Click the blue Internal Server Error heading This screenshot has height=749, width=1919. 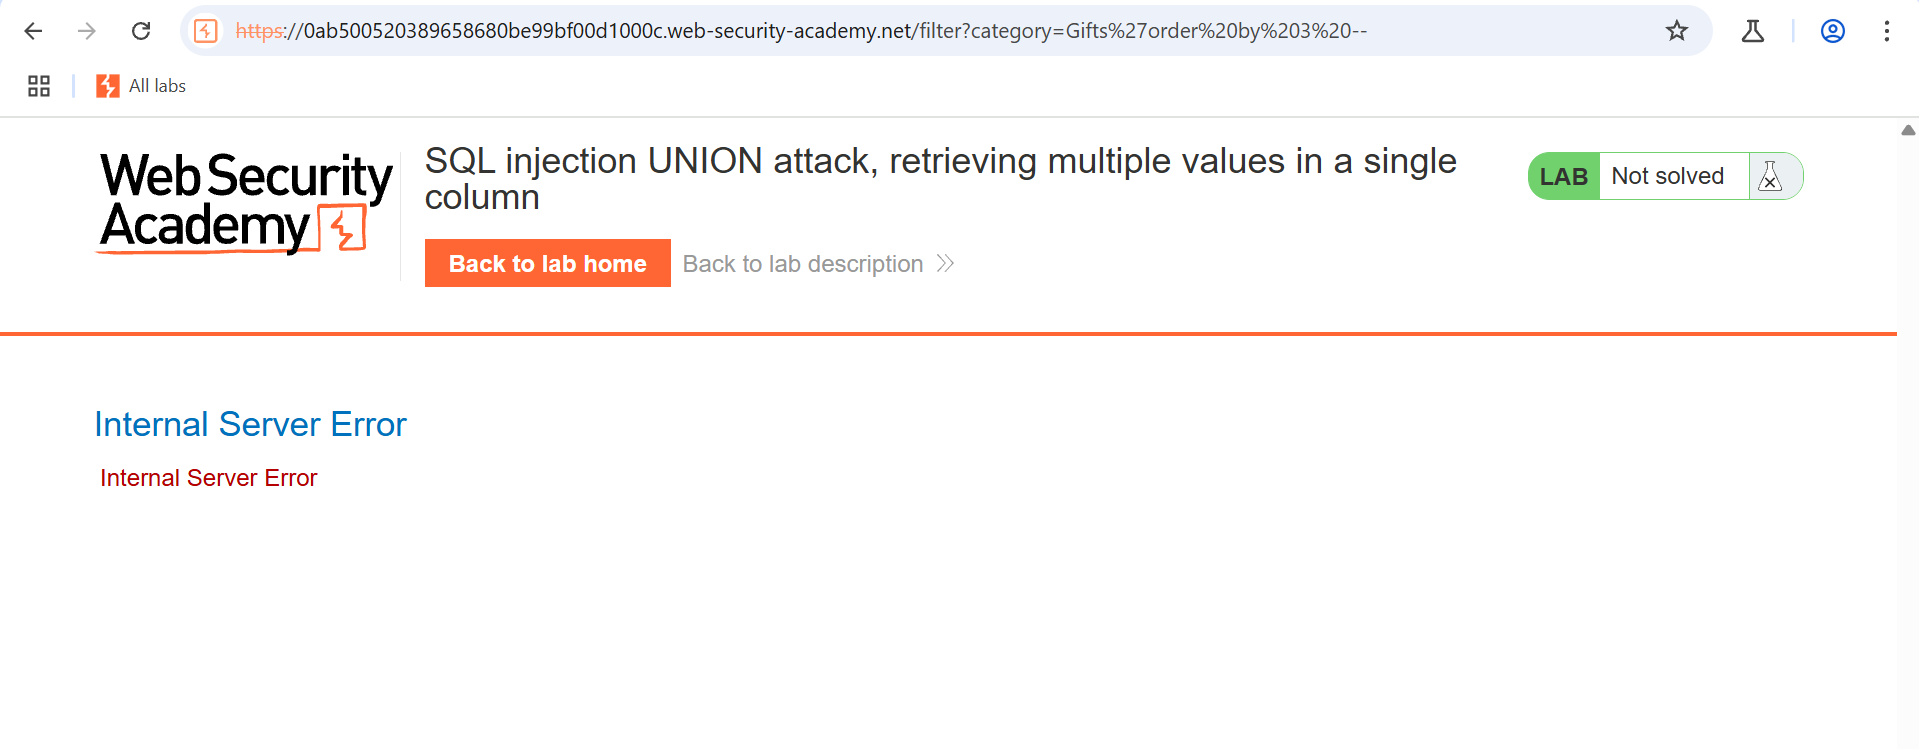coord(250,425)
